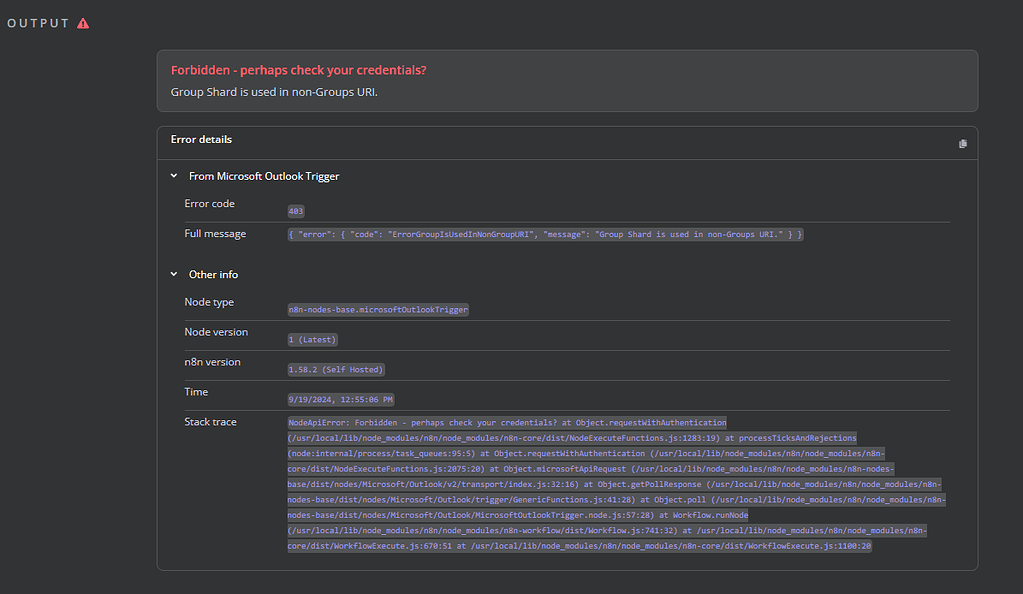1023x594 pixels.
Task: Click the red Forbidden error heading
Action: click(299, 71)
